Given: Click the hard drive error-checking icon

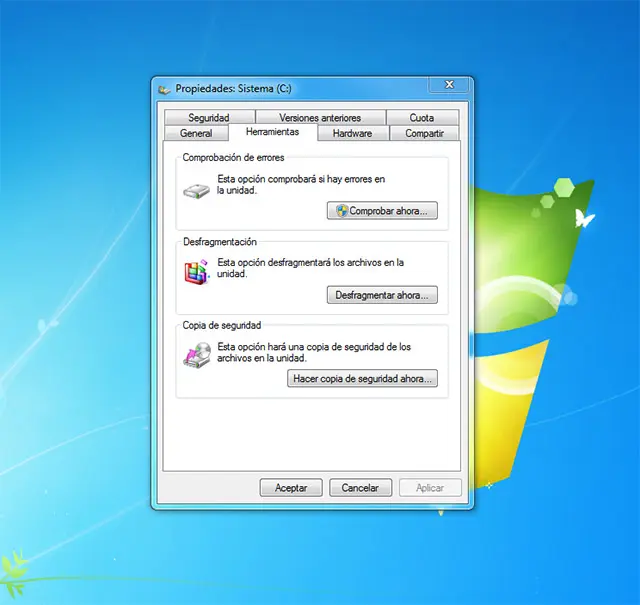Looking at the screenshot, I should pos(197,189).
